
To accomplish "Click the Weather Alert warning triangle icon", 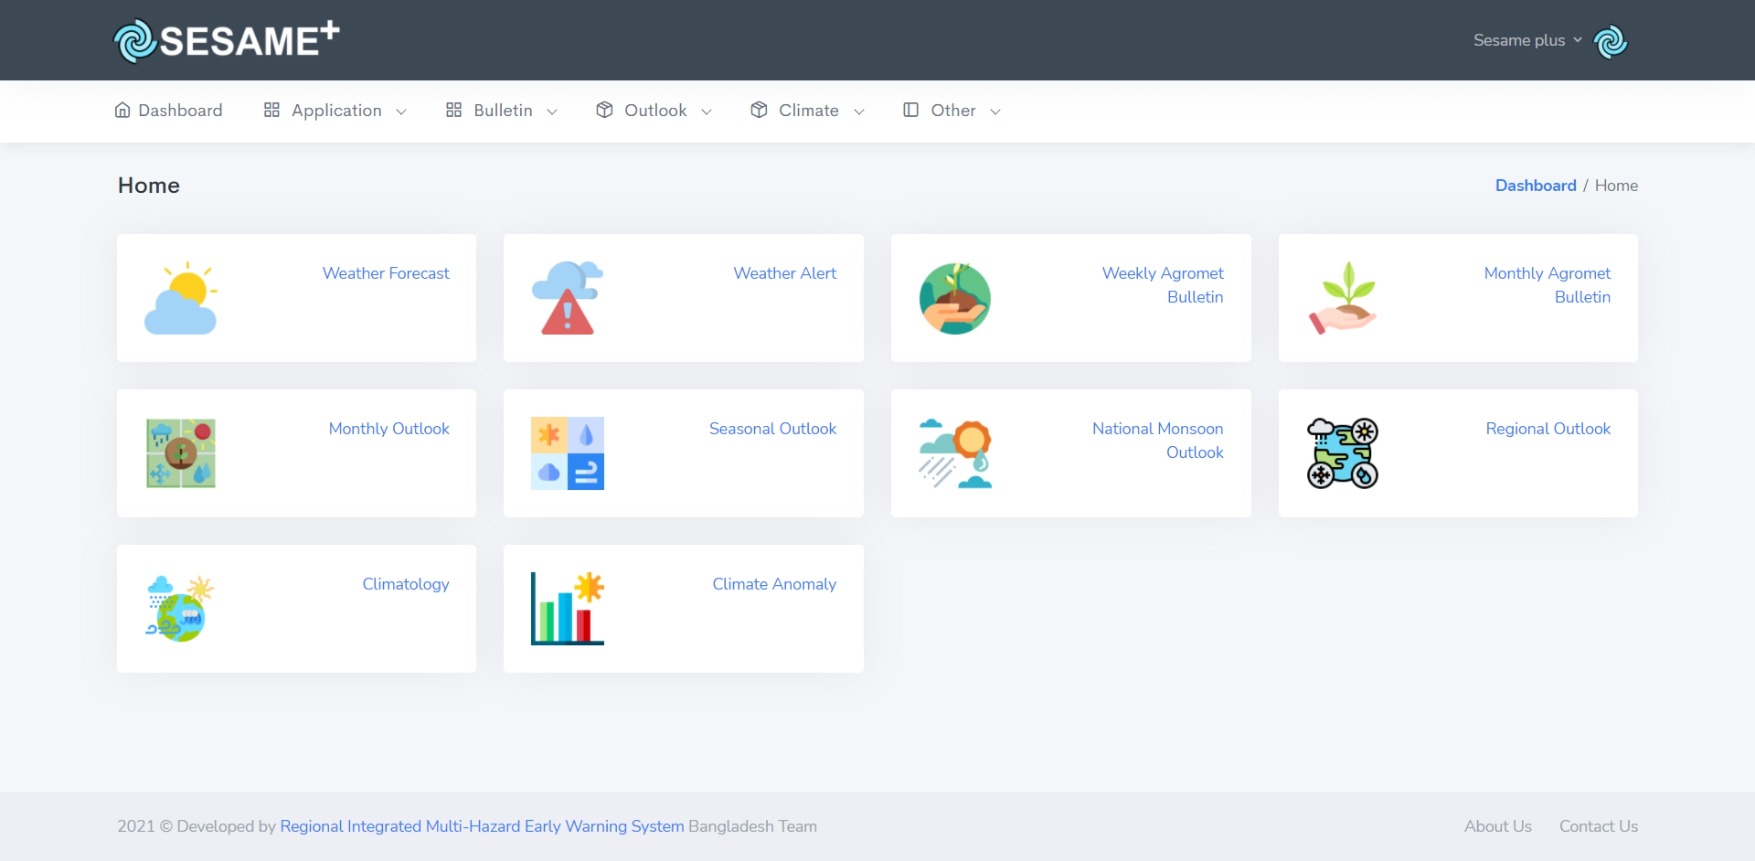I will [x=568, y=298].
